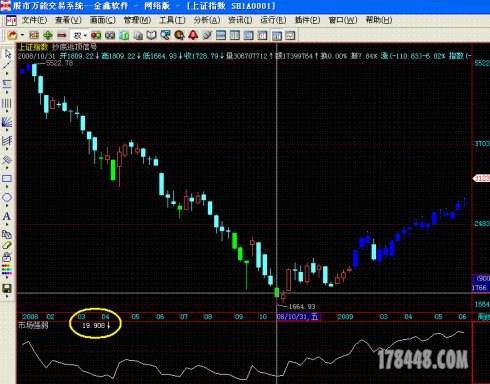Click the 抄底逃顶信号 indicator label

click(74, 47)
